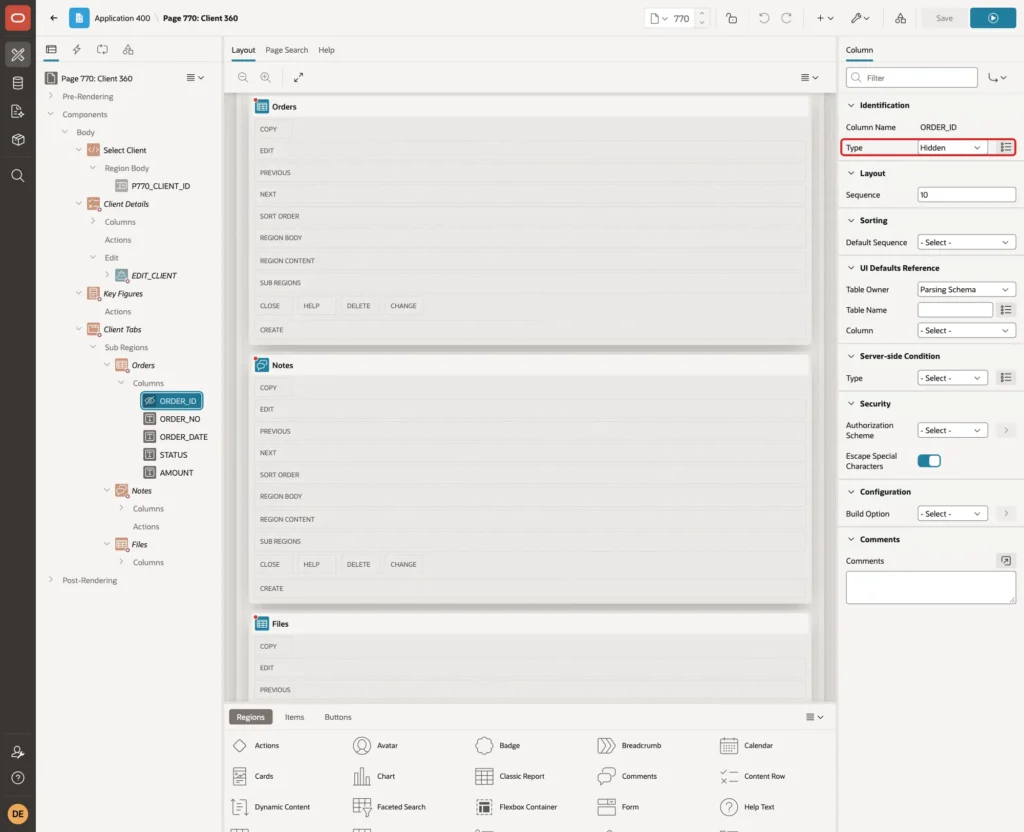The image size is (1024, 832).
Task: Click the Comments text area
Action: pyautogui.click(x=930, y=588)
